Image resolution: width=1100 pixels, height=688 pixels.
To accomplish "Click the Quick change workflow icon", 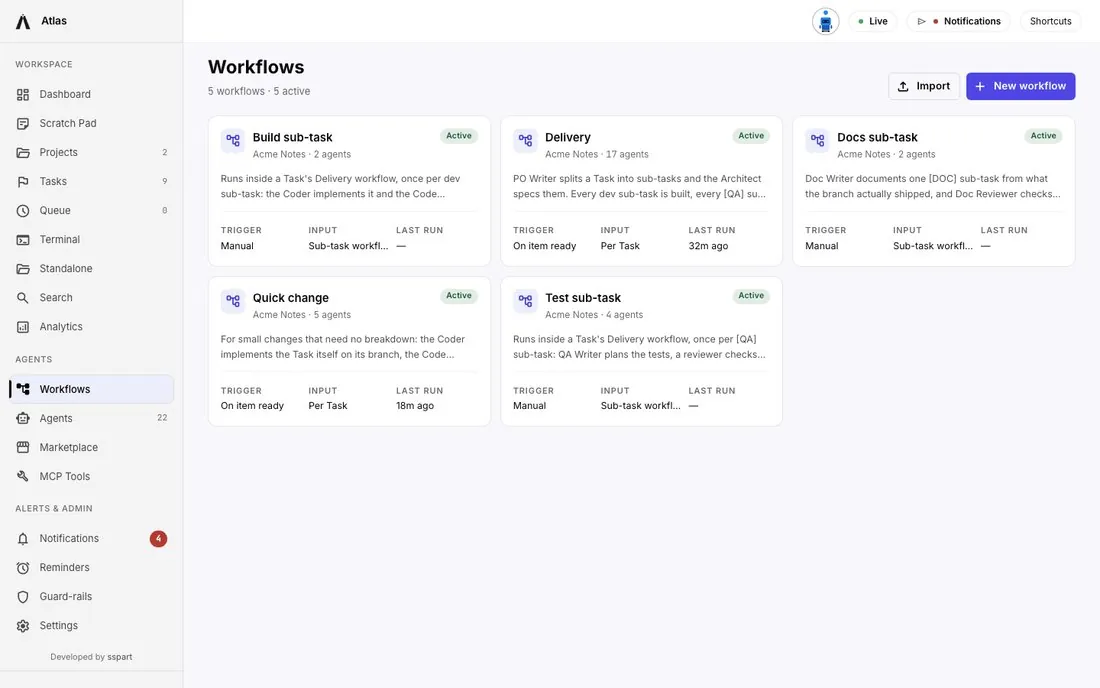I will pyautogui.click(x=233, y=301).
